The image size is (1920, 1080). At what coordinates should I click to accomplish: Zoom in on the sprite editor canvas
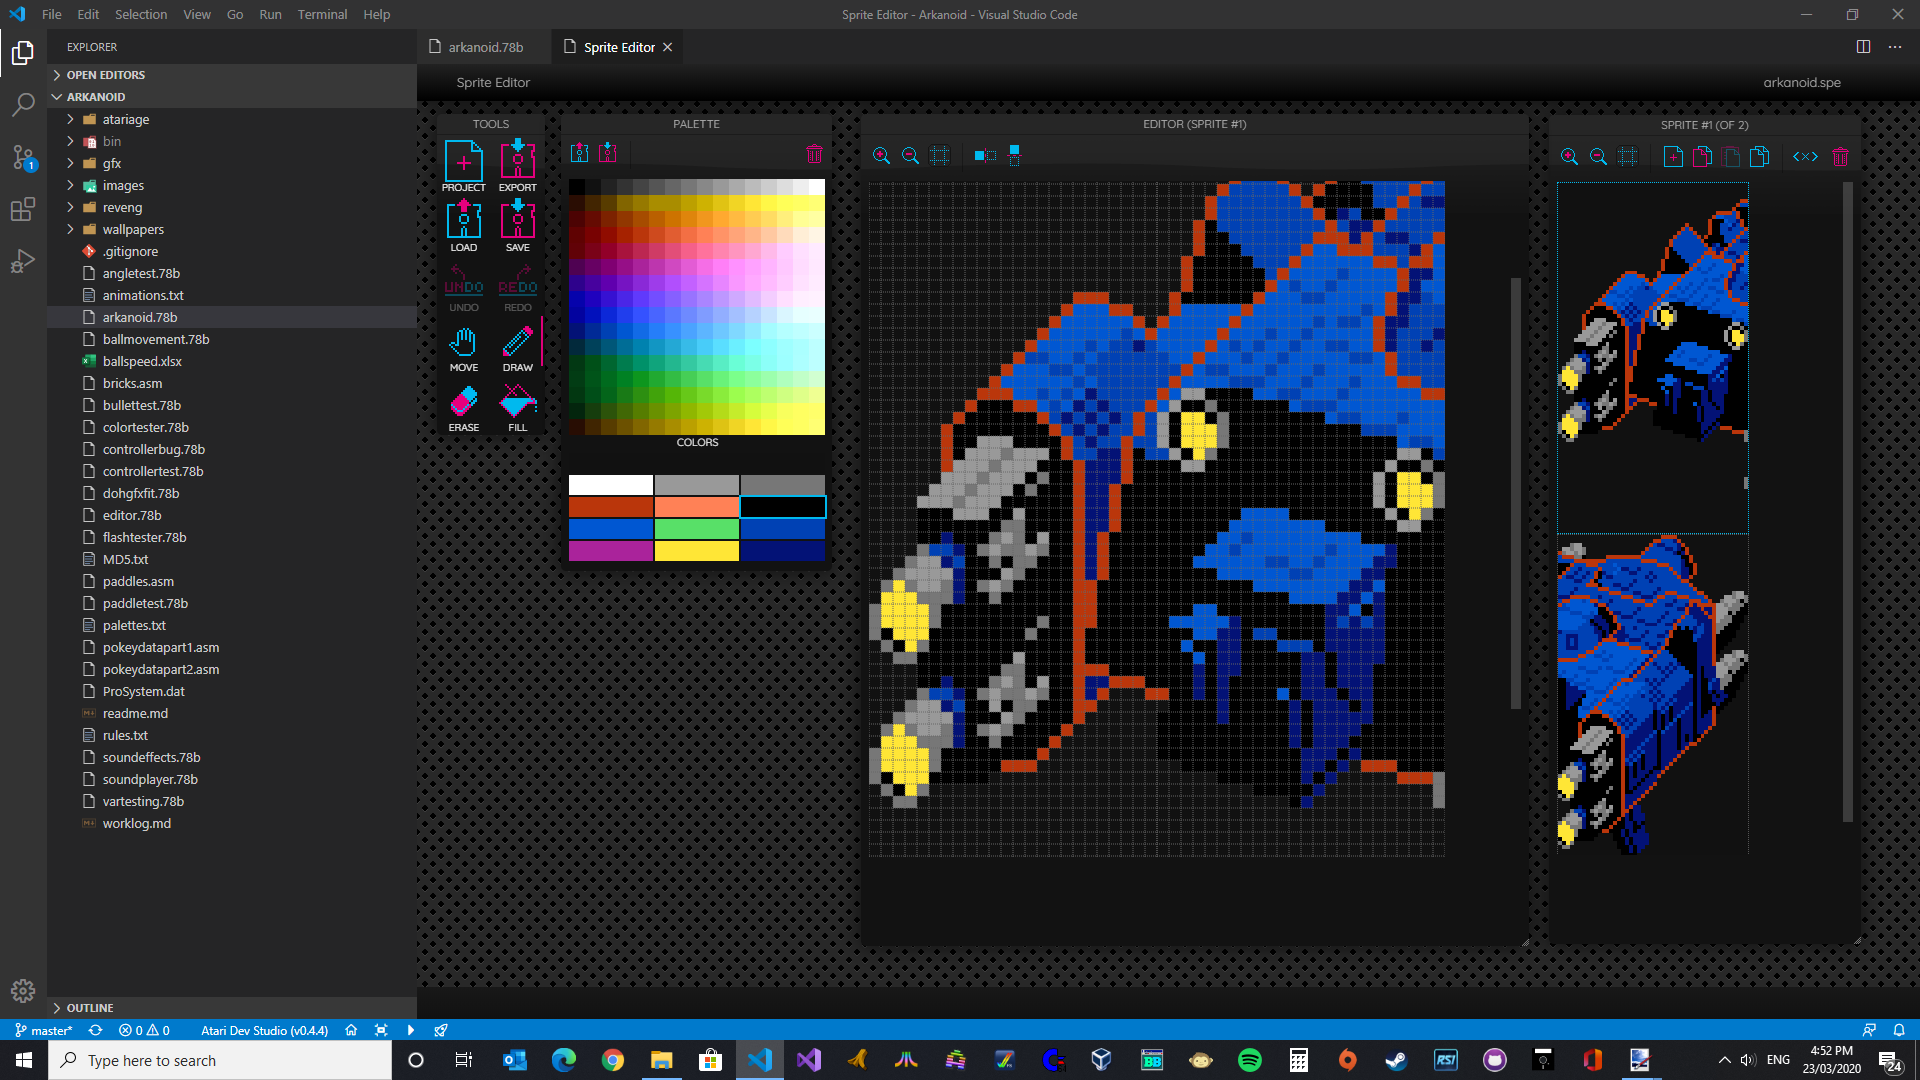[x=881, y=156]
